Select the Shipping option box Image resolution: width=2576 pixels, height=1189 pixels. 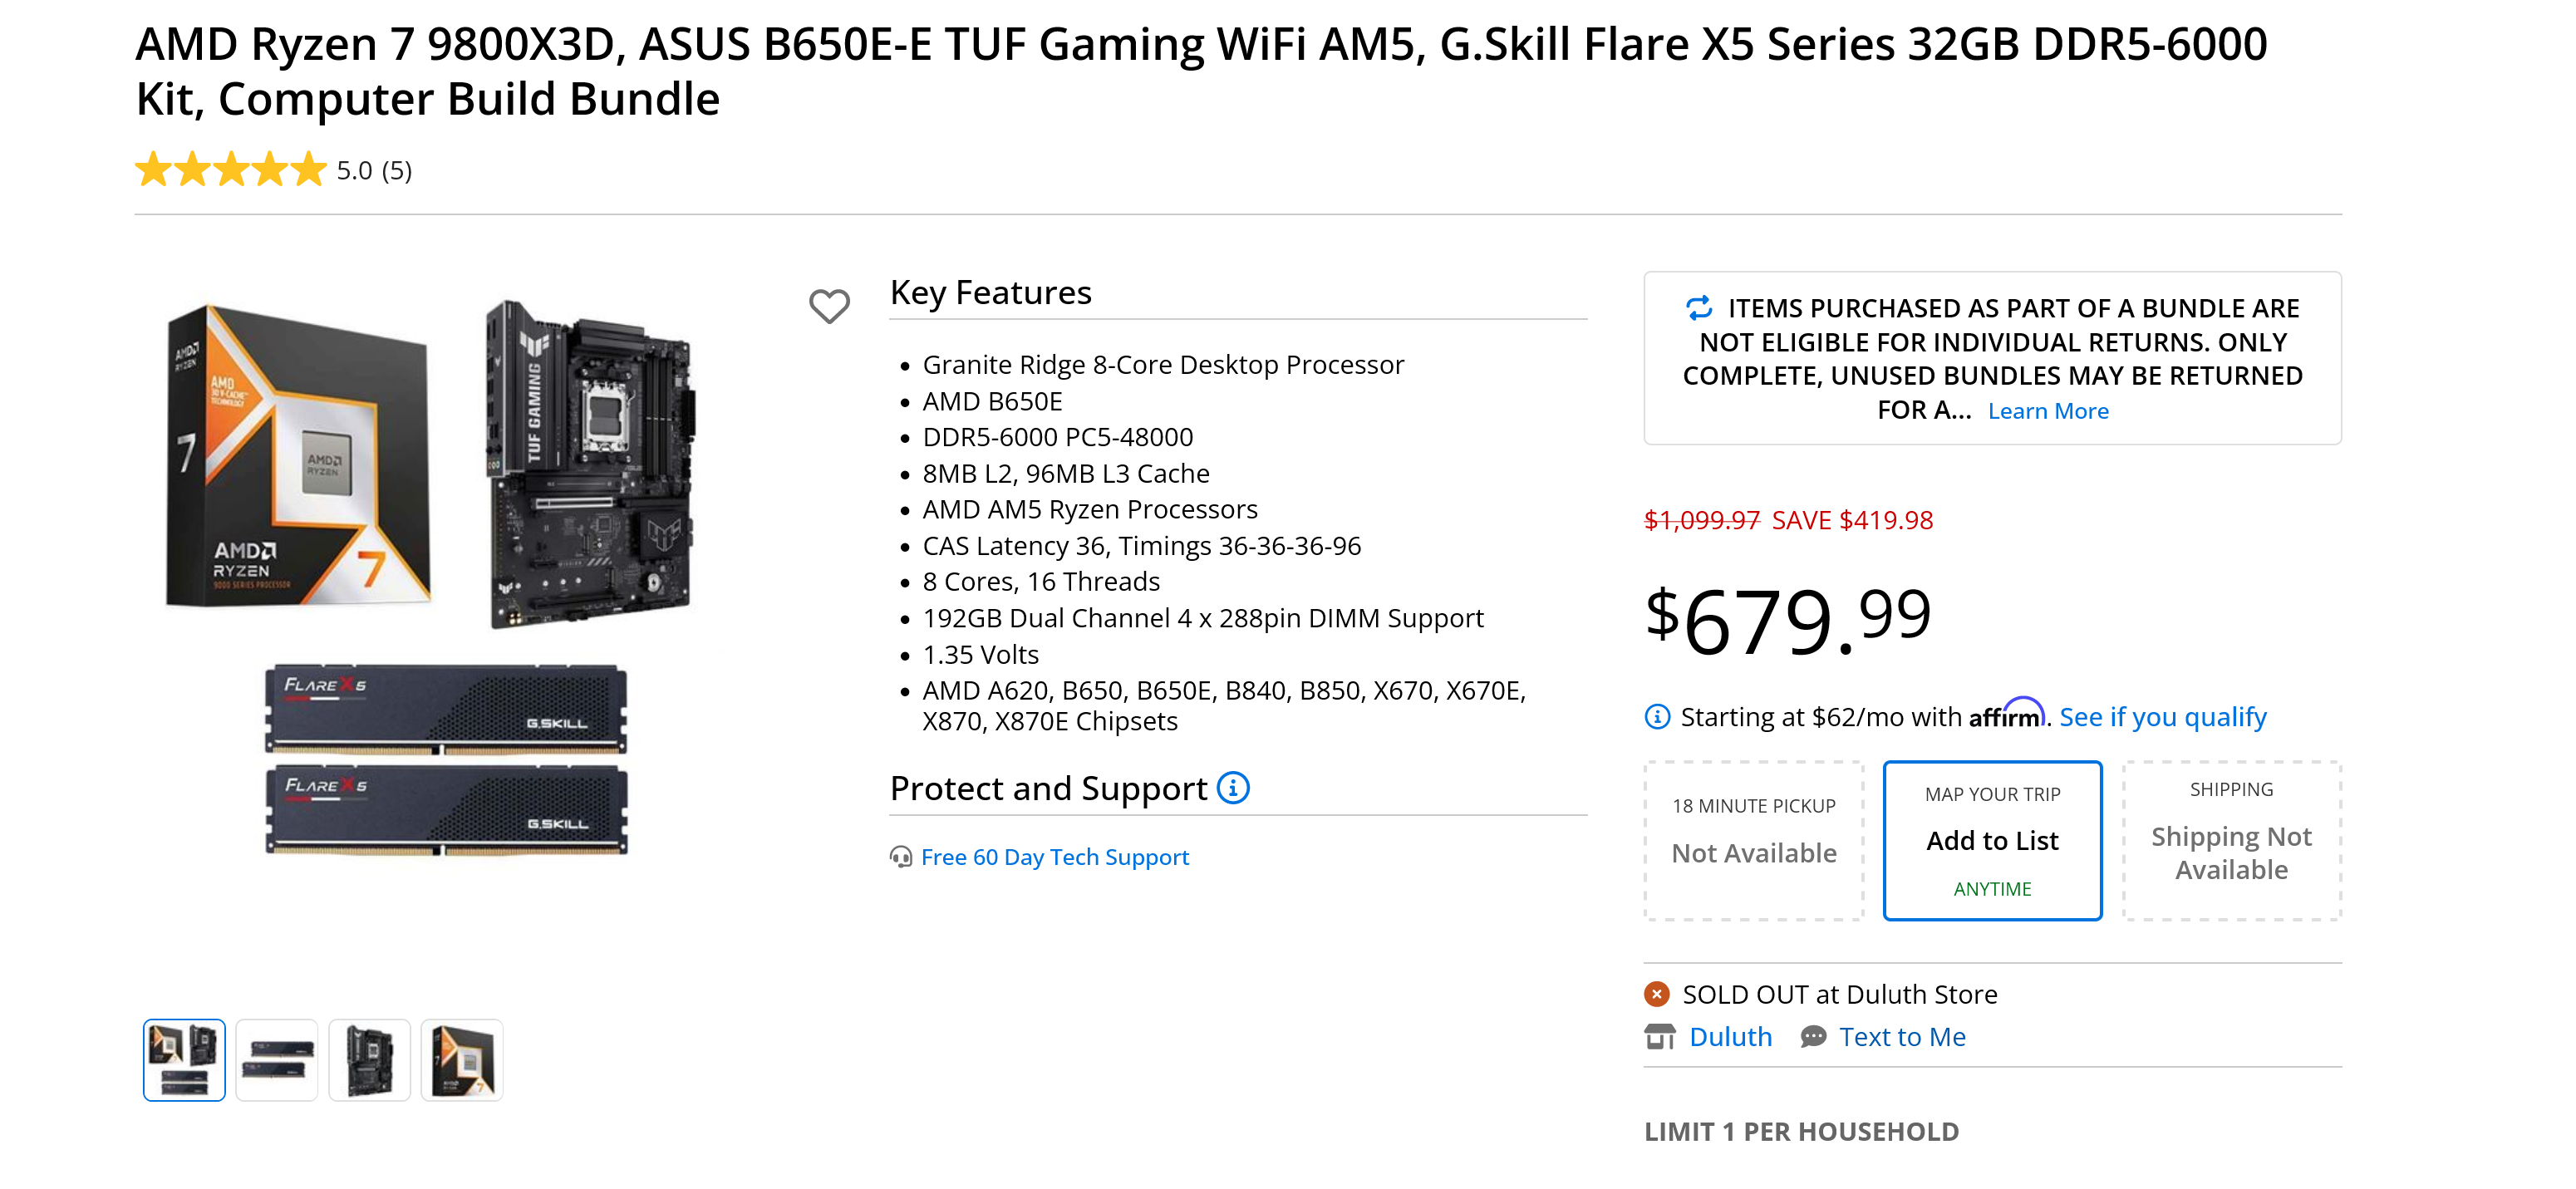(2231, 840)
